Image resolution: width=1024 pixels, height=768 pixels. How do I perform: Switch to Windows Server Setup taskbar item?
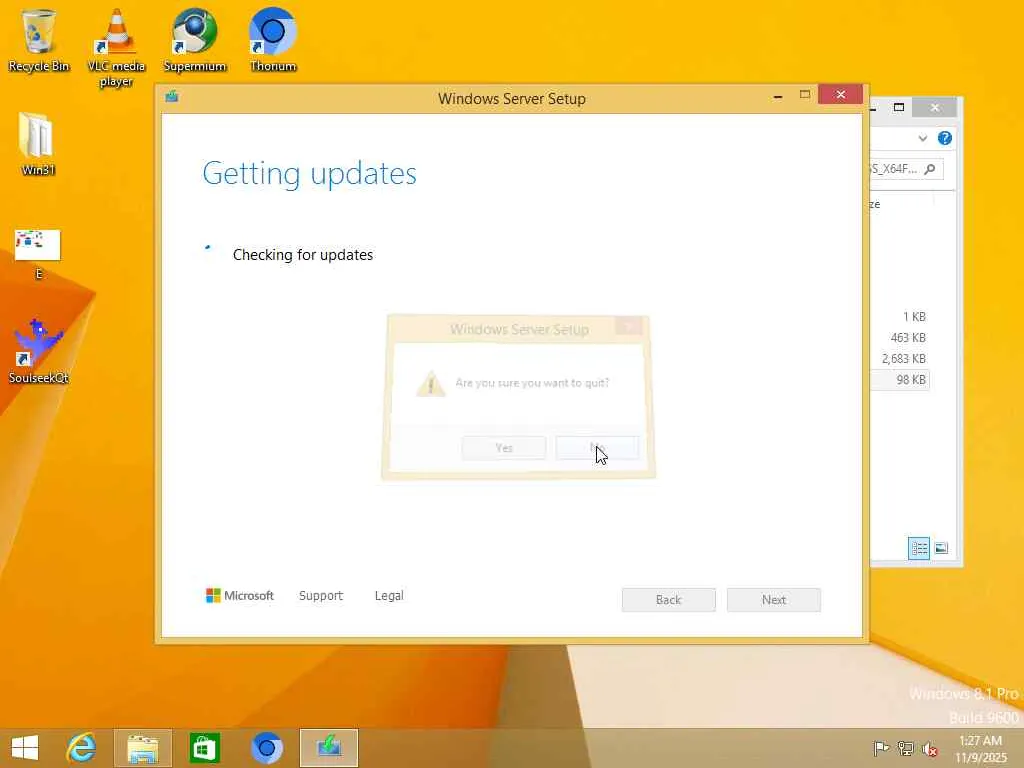pyautogui.click(x=328, y=748)
